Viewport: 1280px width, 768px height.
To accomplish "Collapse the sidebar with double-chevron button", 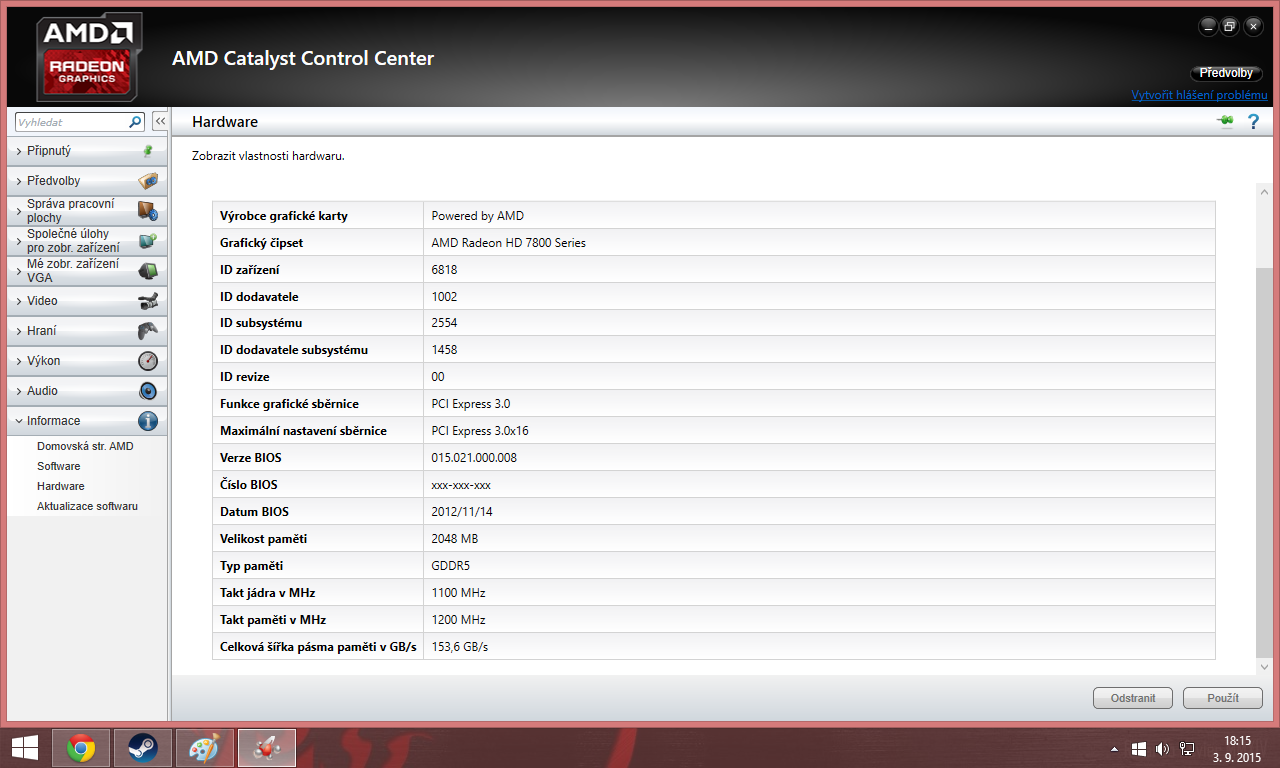I will pos(160,121).
